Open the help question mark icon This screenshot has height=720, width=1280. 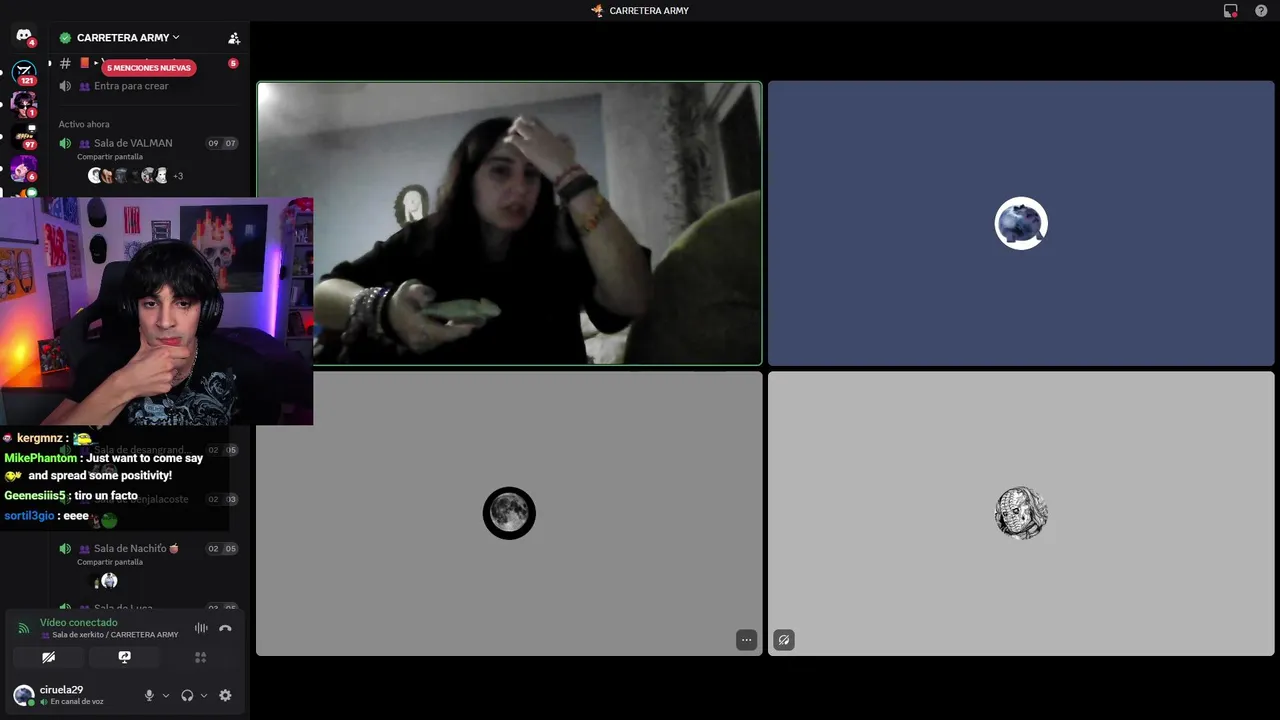pyautogui.click(x=1261, y=11)
